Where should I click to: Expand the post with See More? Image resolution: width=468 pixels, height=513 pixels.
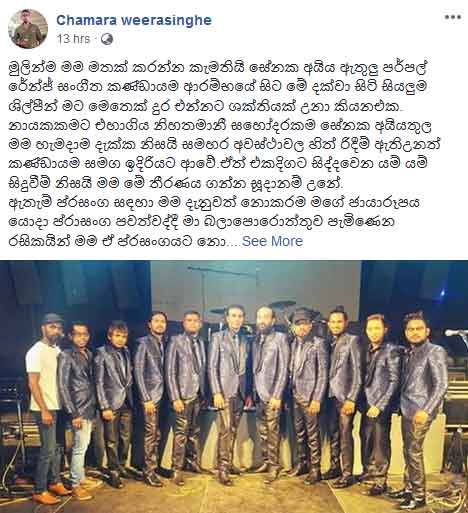tap(272, 241)
